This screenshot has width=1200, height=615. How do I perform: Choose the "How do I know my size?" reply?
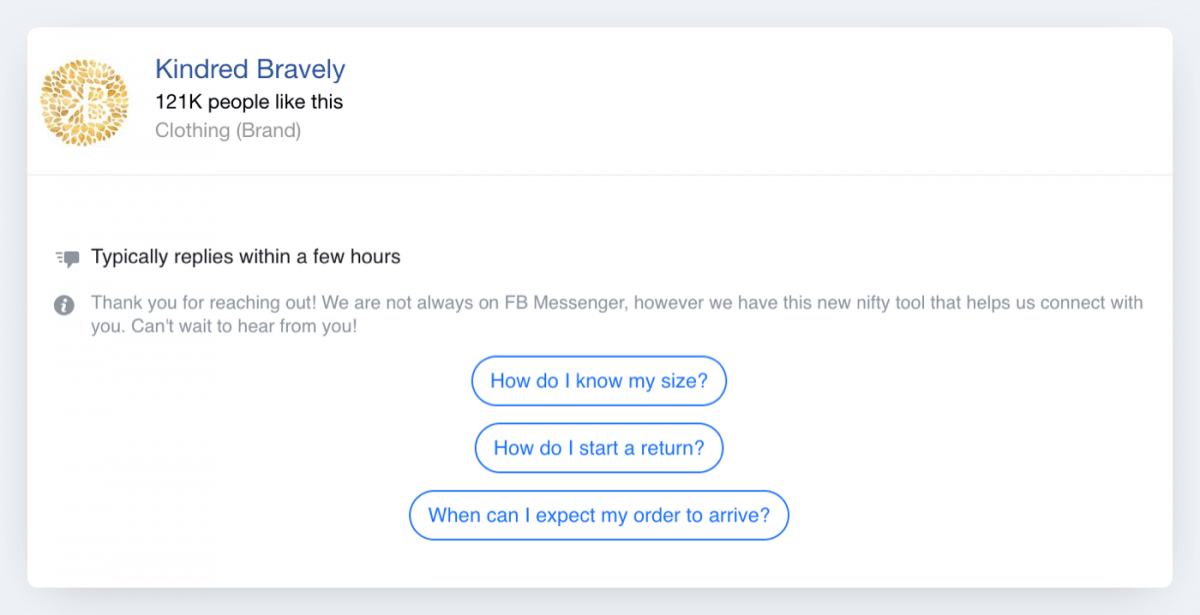[x=599, y=381]
